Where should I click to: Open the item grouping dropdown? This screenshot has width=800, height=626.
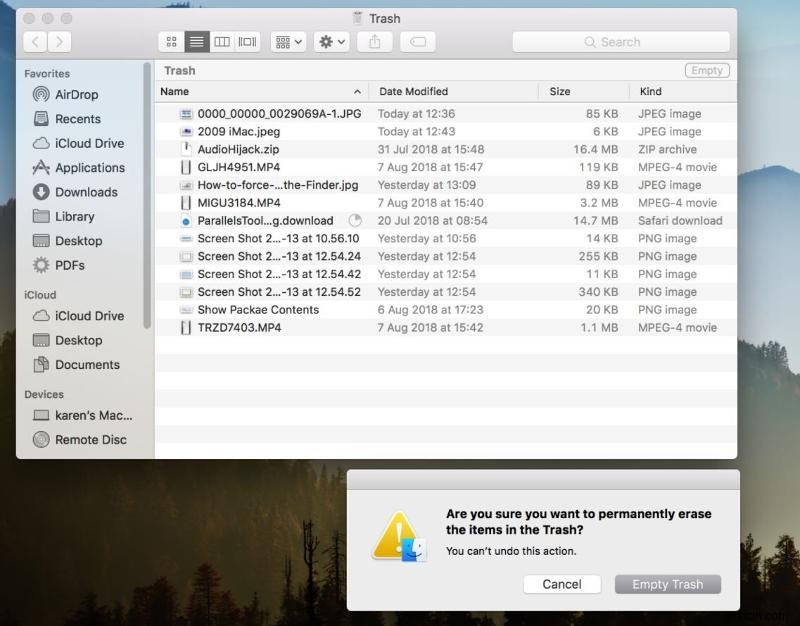[x=286, y=41]
